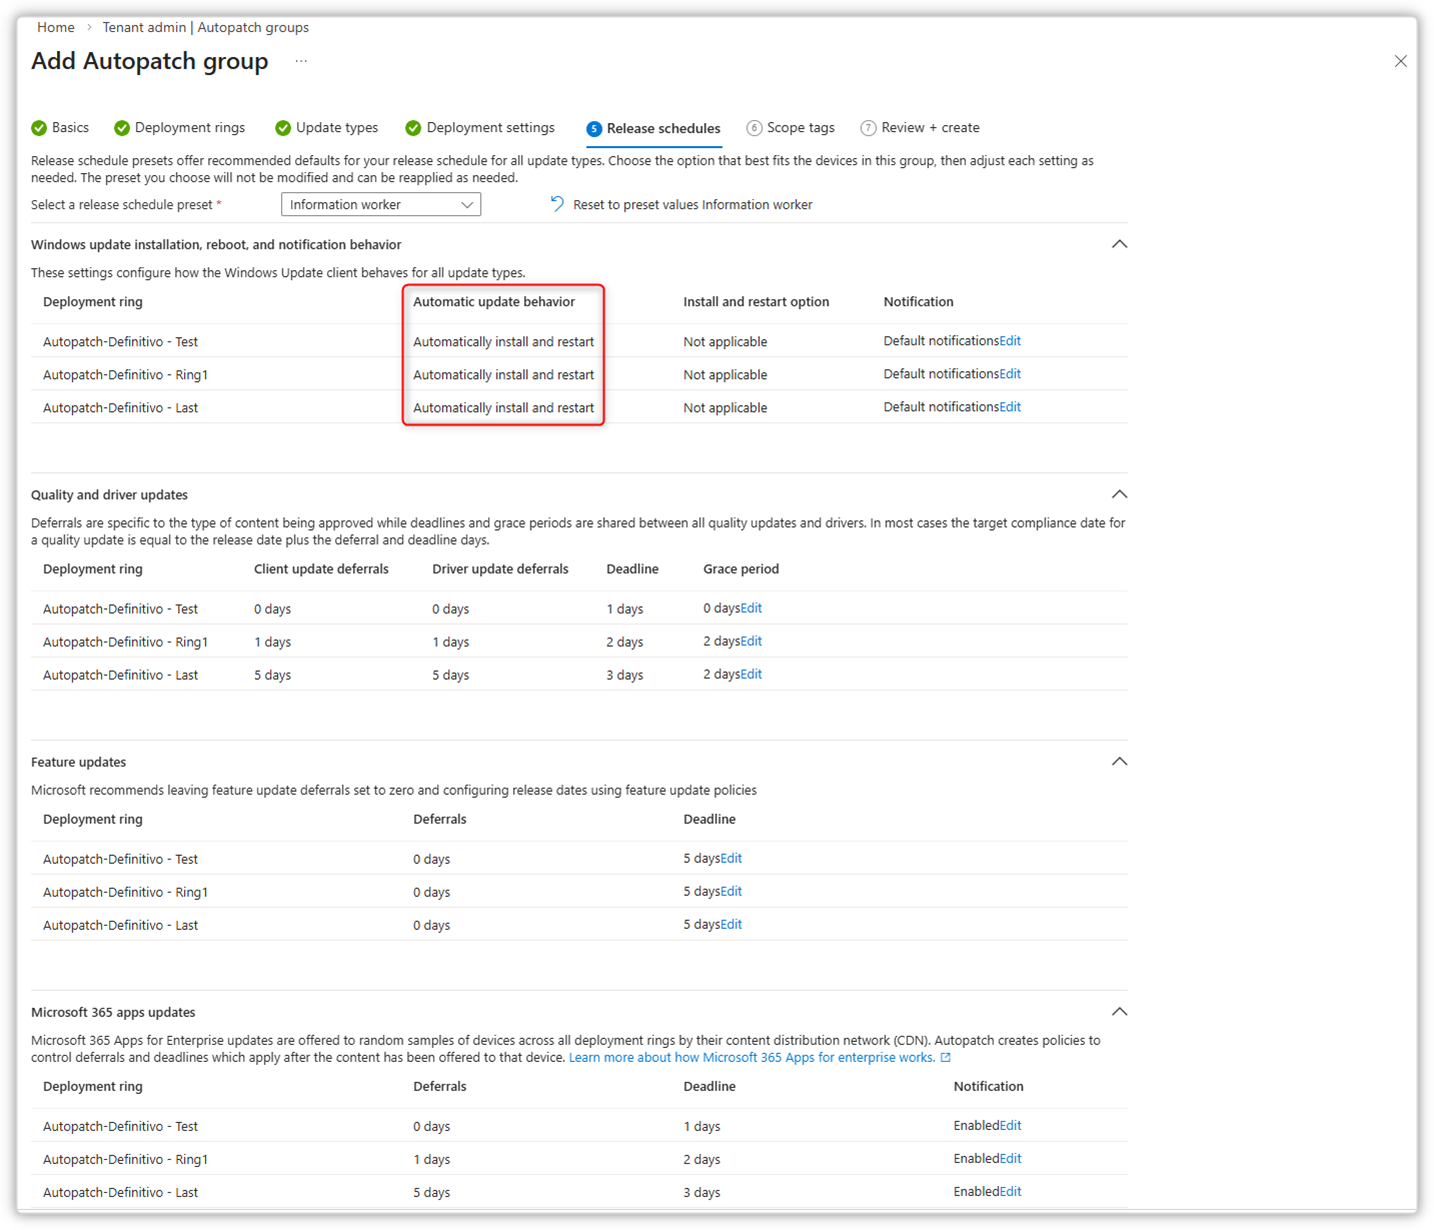
Task: Collapse the Windows update installation behavior section
Action: (x=1119, y=245)
